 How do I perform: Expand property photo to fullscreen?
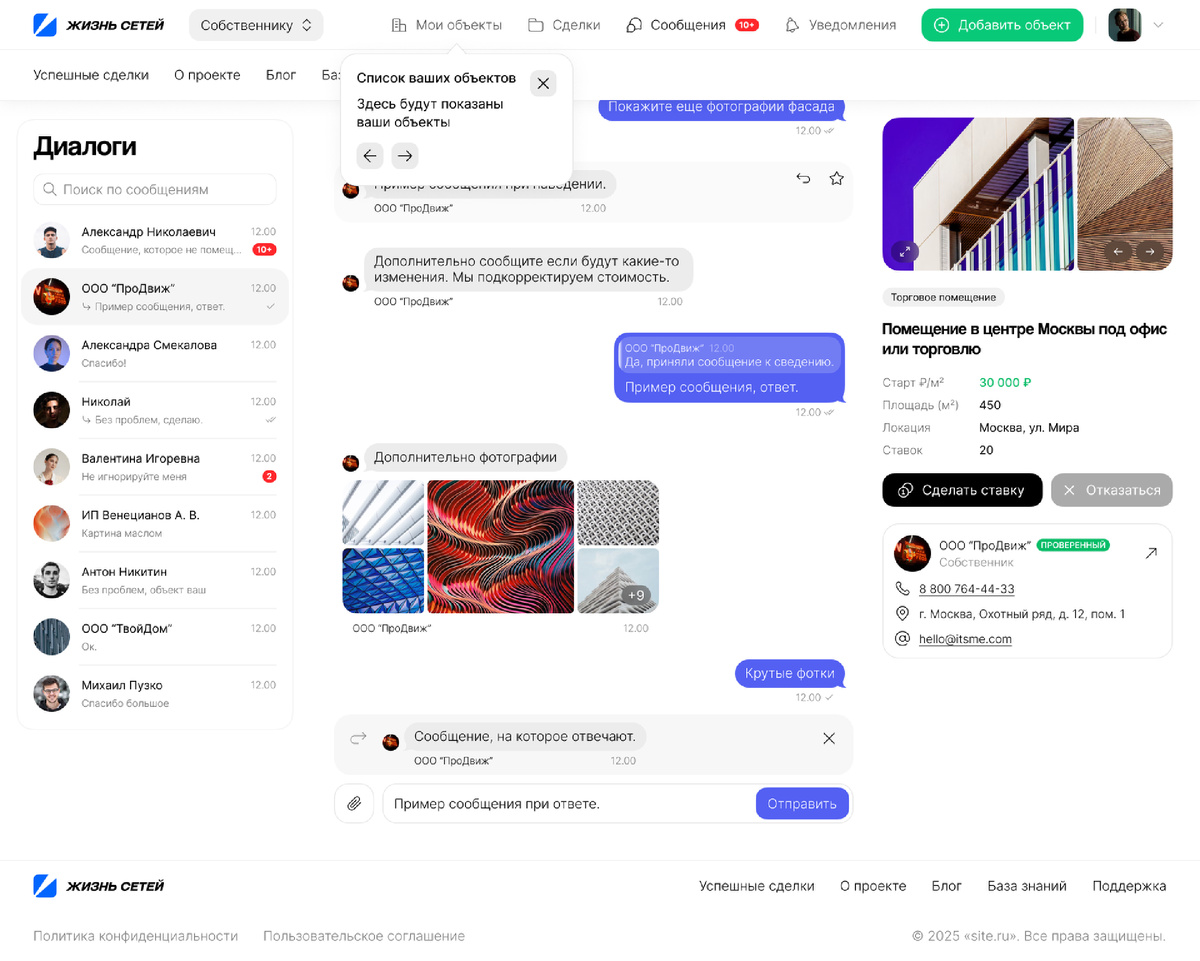point(904,251)
